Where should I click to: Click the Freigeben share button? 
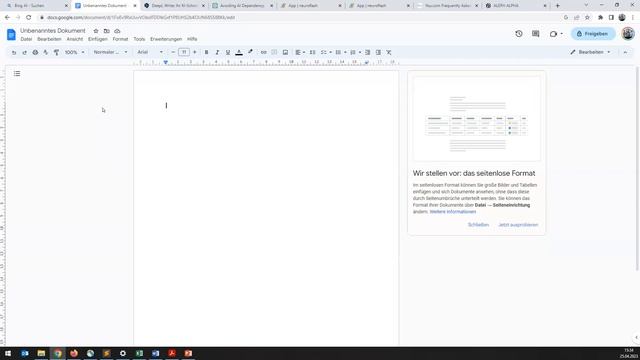tap(593, 34)
